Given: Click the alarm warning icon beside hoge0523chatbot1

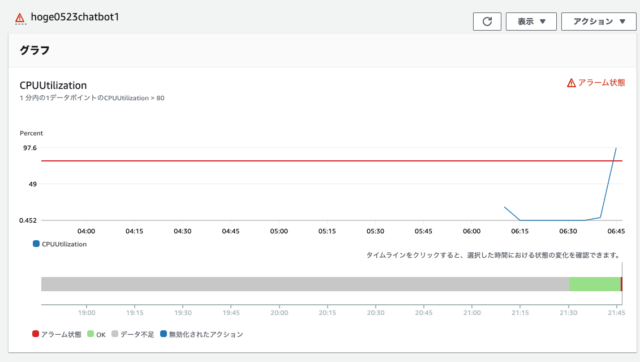Looking at the screenshot, I should pyautogui.click(x=20, y=18).
